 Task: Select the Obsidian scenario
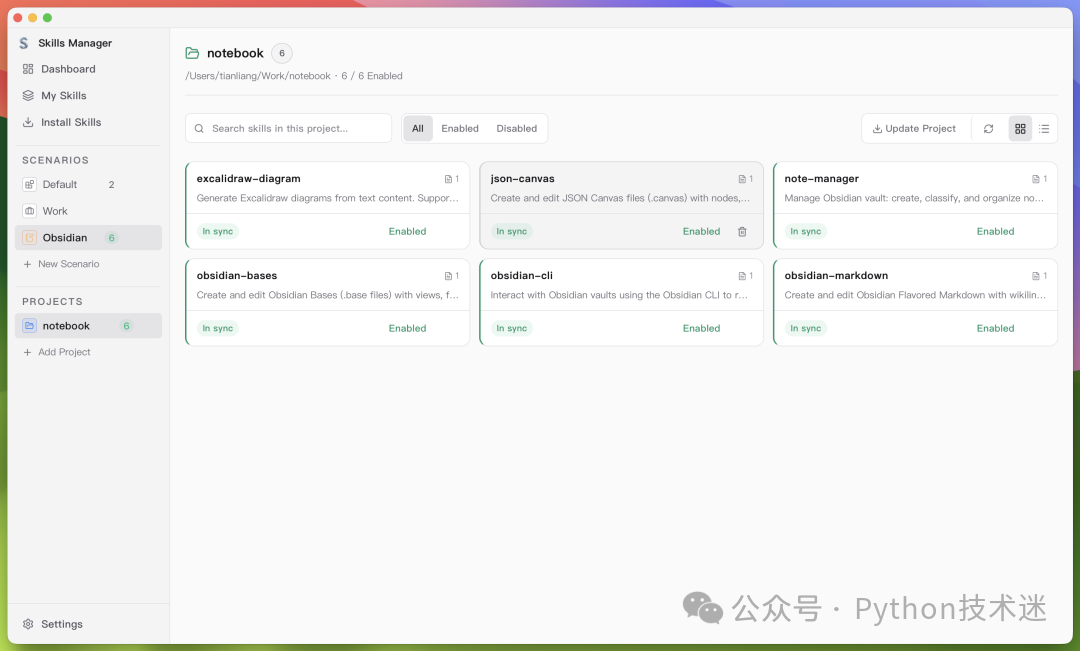[88, 238]
